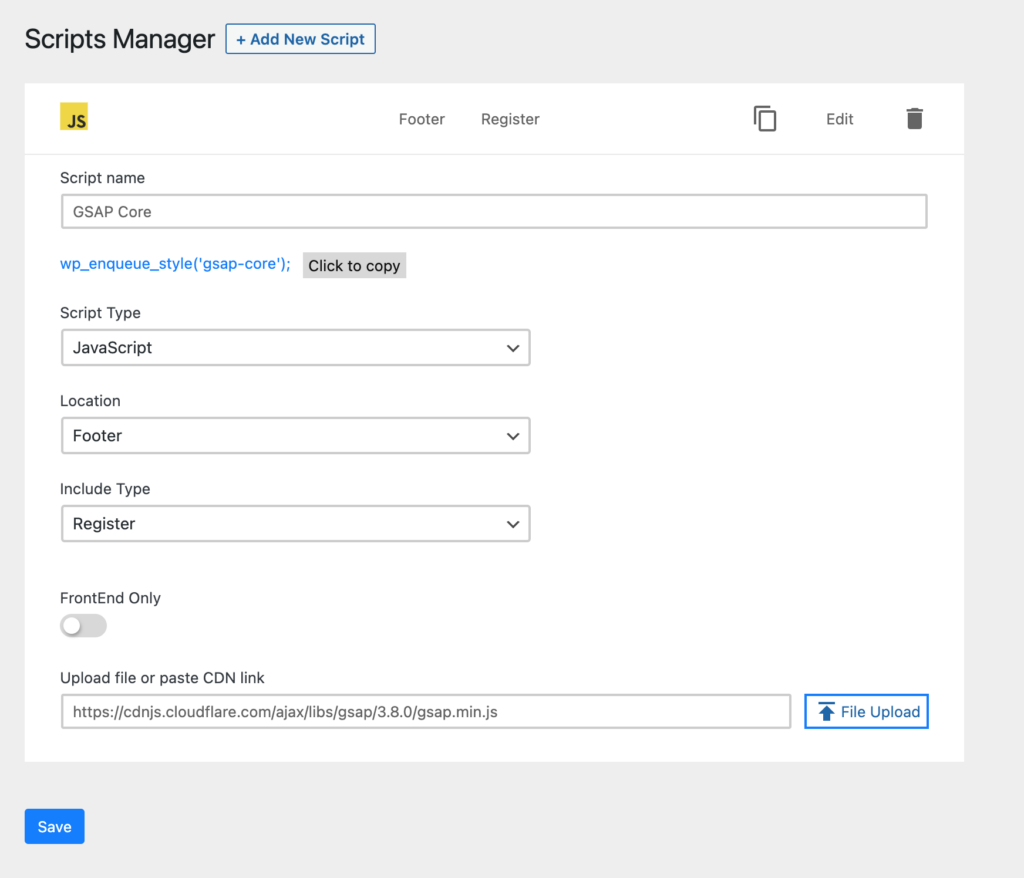
Task: Click the Script Type field label
Action: click(x=100, y=313)
